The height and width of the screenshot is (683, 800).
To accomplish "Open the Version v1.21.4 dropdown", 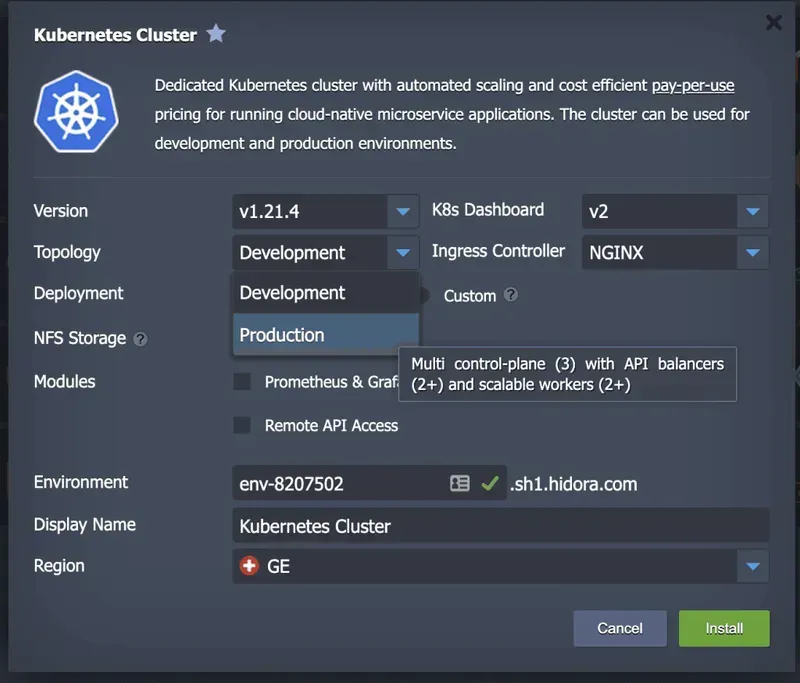I will coord(402,211).
